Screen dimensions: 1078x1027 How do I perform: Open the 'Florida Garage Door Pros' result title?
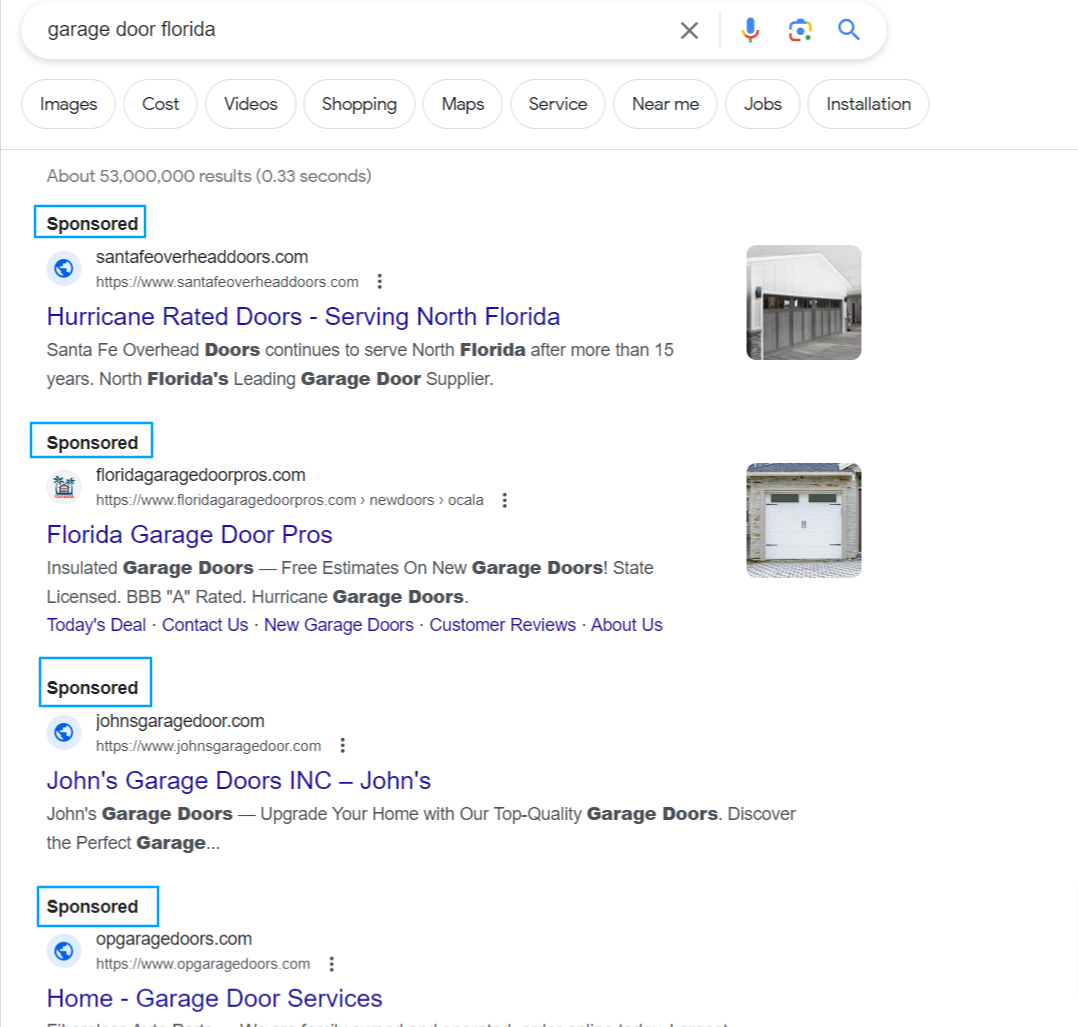pyautogui.click(x=189, y=535)
